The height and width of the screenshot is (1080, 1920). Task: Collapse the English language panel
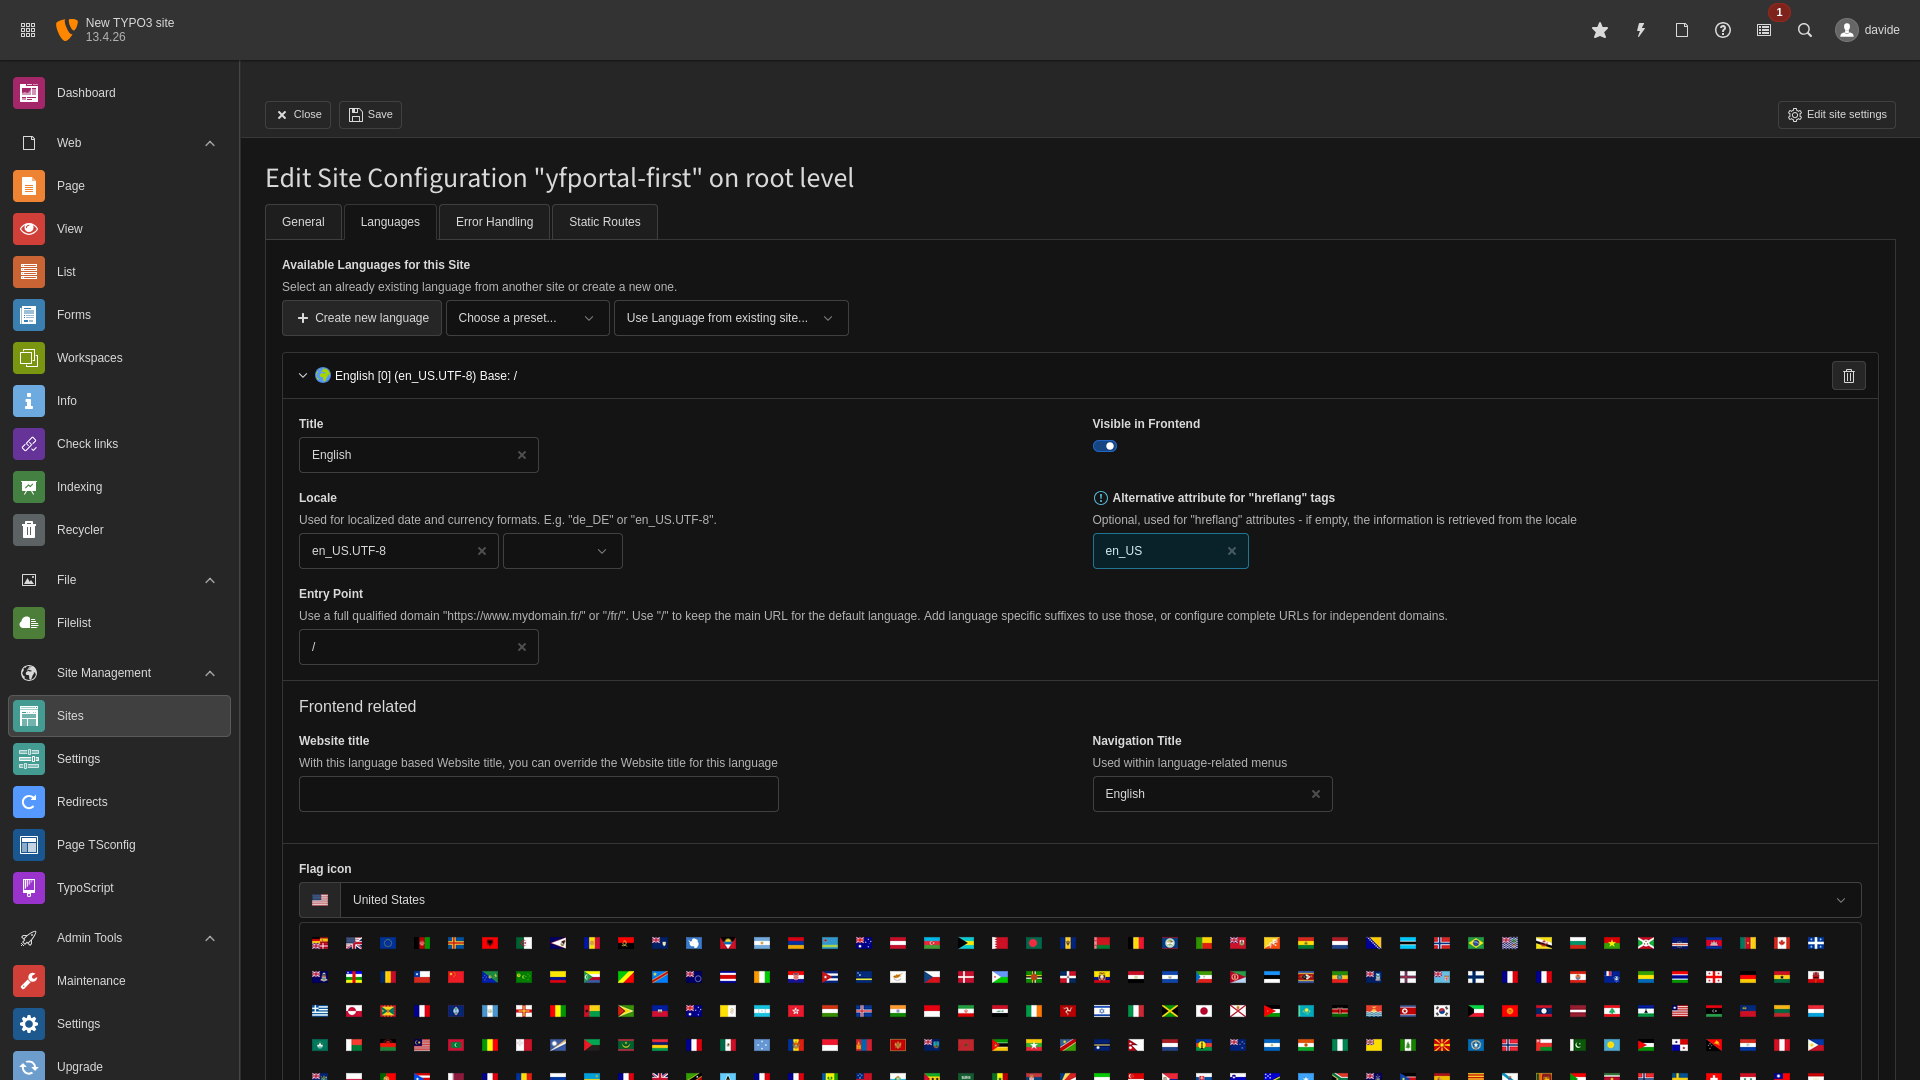click(303, 376)
